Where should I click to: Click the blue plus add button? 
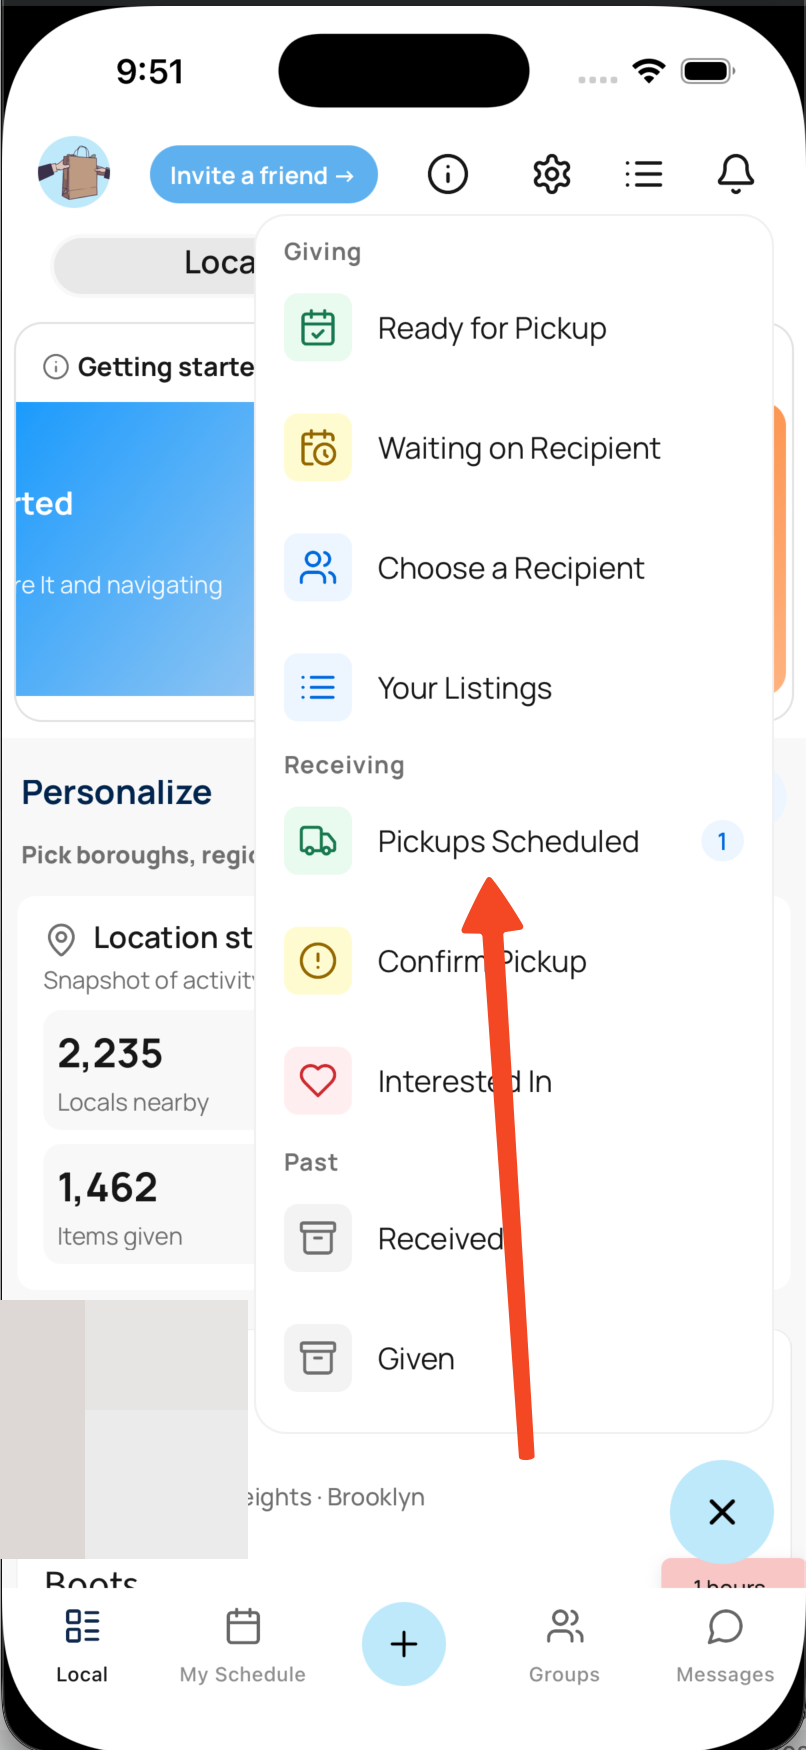point(404,1644)
